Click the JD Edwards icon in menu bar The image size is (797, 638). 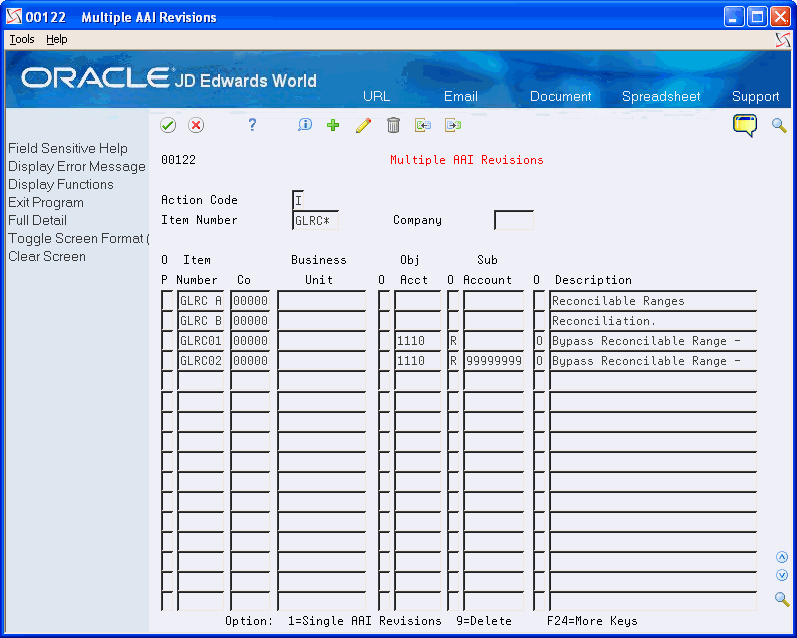point(783,40)
